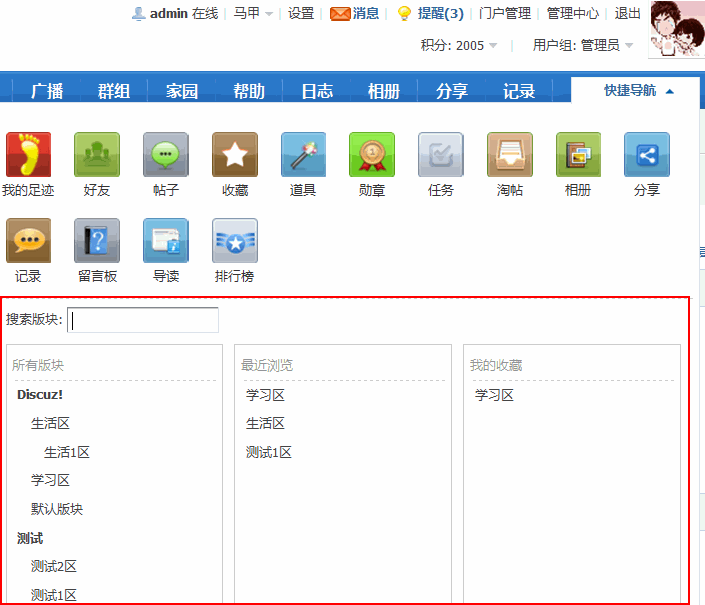Open the 分享 share icon in shortcuts
Viewport: 705px width, 605px height.
[x=647, y=155]
